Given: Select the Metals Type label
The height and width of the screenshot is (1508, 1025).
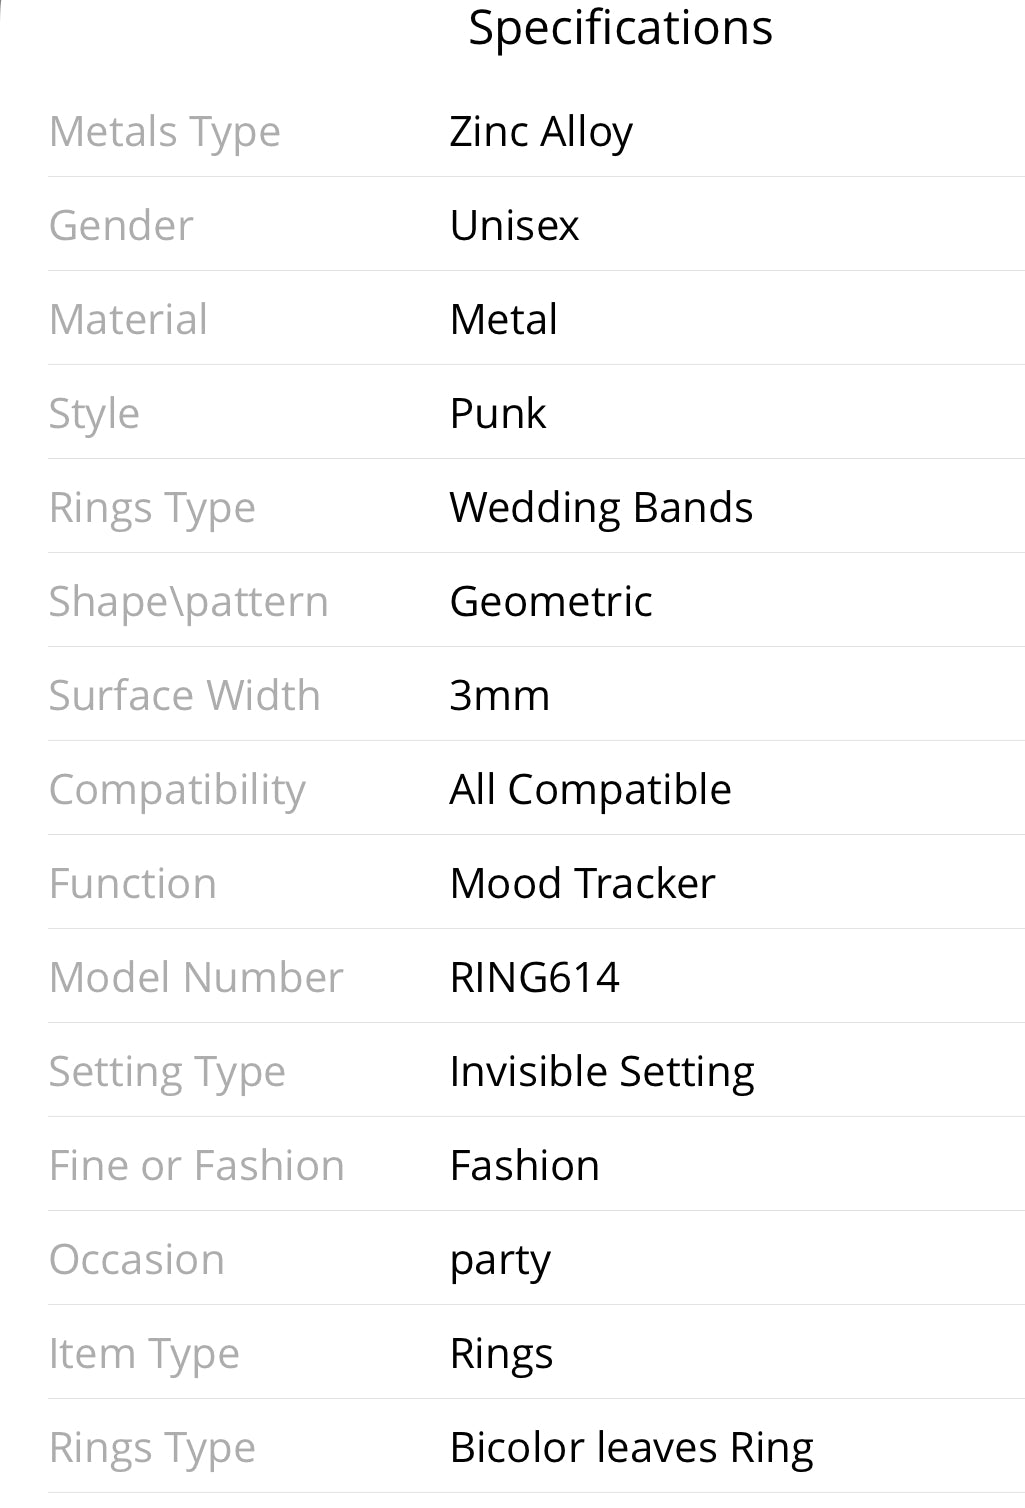Looking at the screenshot, I should (x=165, y=133).
